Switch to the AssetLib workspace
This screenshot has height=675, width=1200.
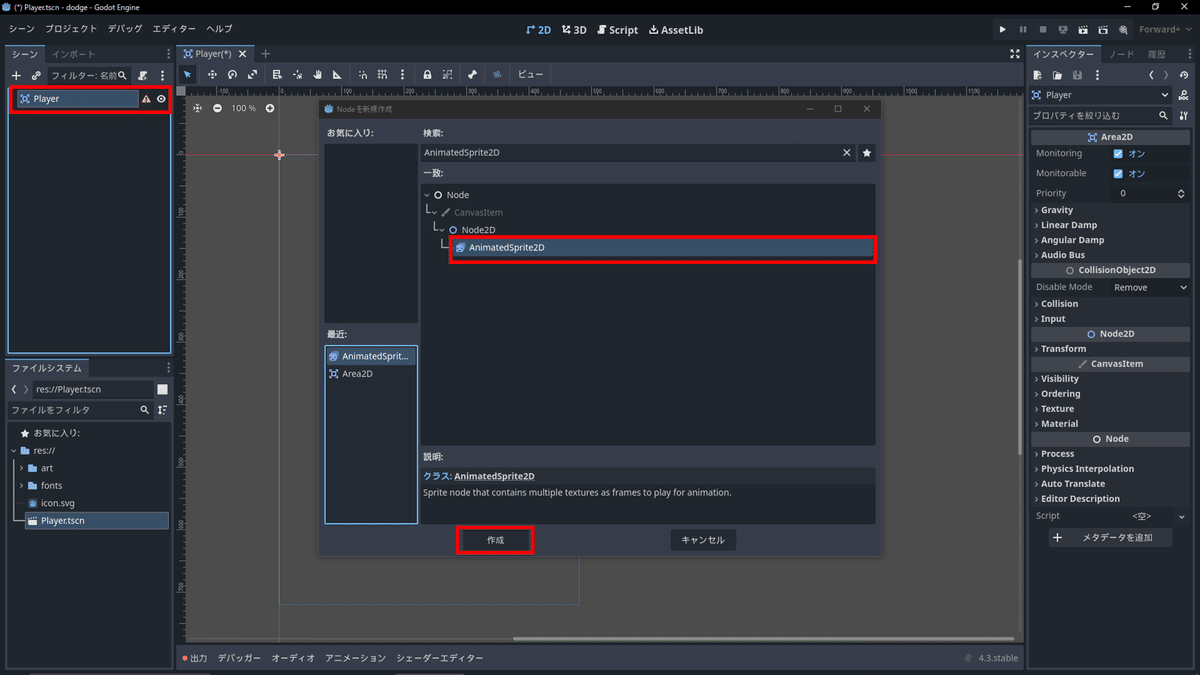676,30
